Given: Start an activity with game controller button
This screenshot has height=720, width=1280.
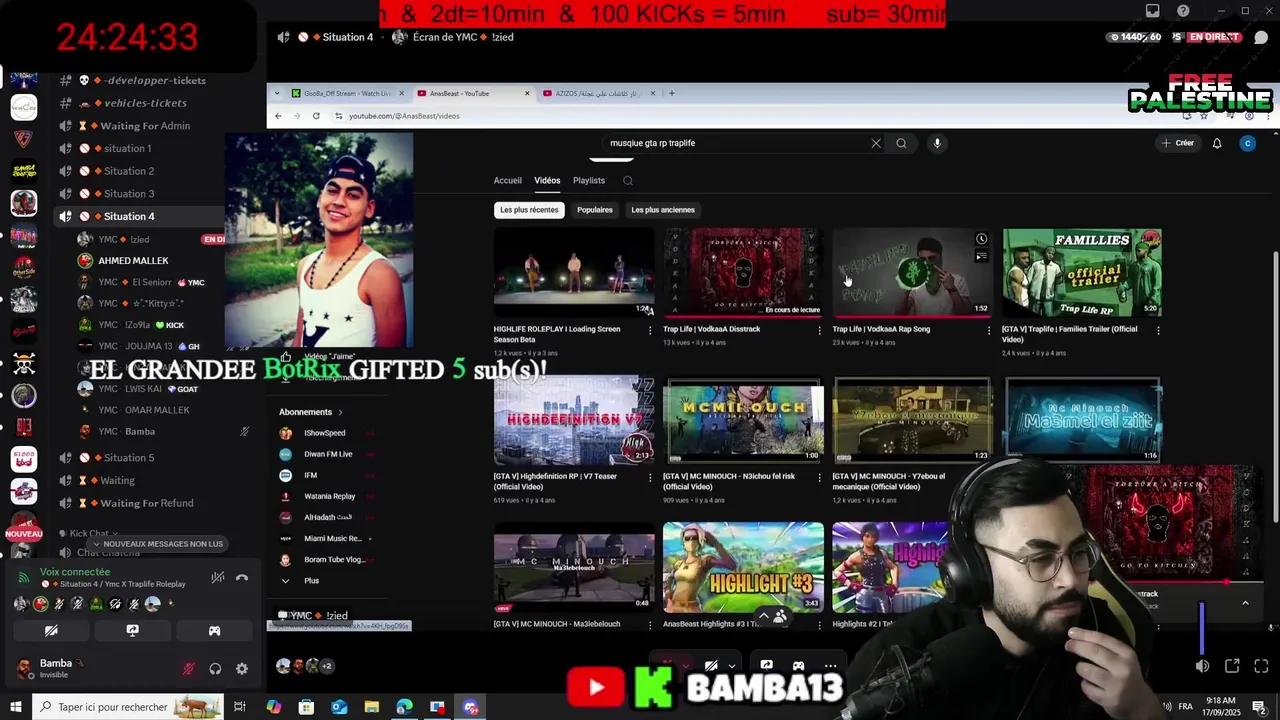Looking at the screenshot, I should pyautogui.click(x=214, y=631).
